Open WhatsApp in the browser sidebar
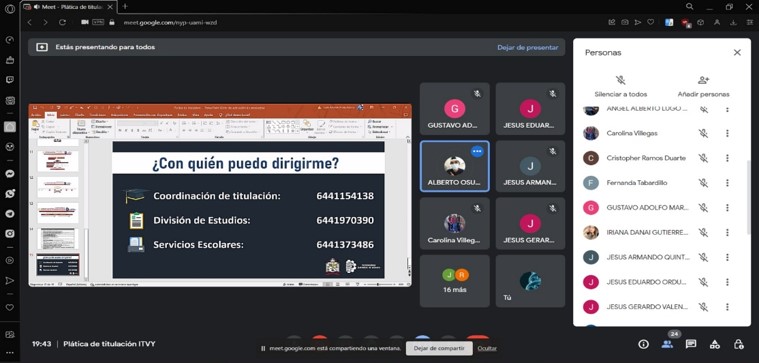 pyautogui.click(x=10, y=194)
